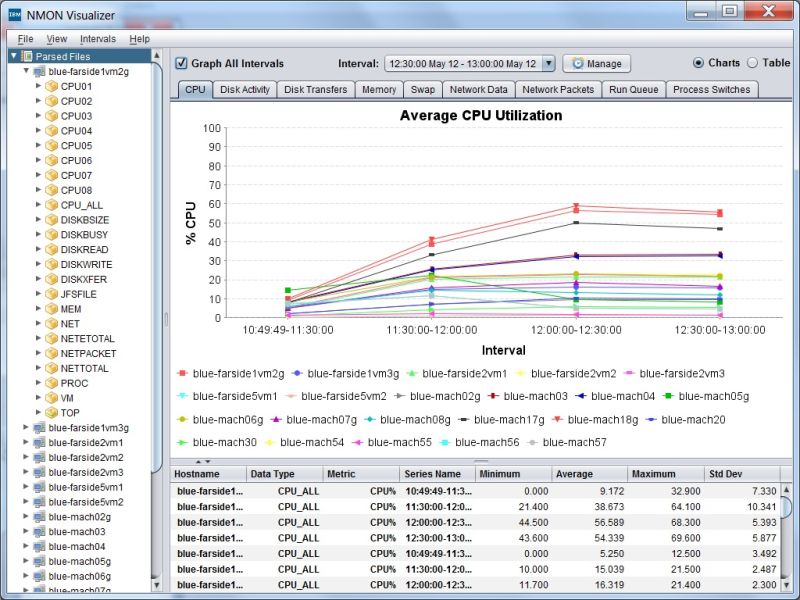Click the DISKWRITE package icon
Viewport: 800px width, 600px height.
52,264
